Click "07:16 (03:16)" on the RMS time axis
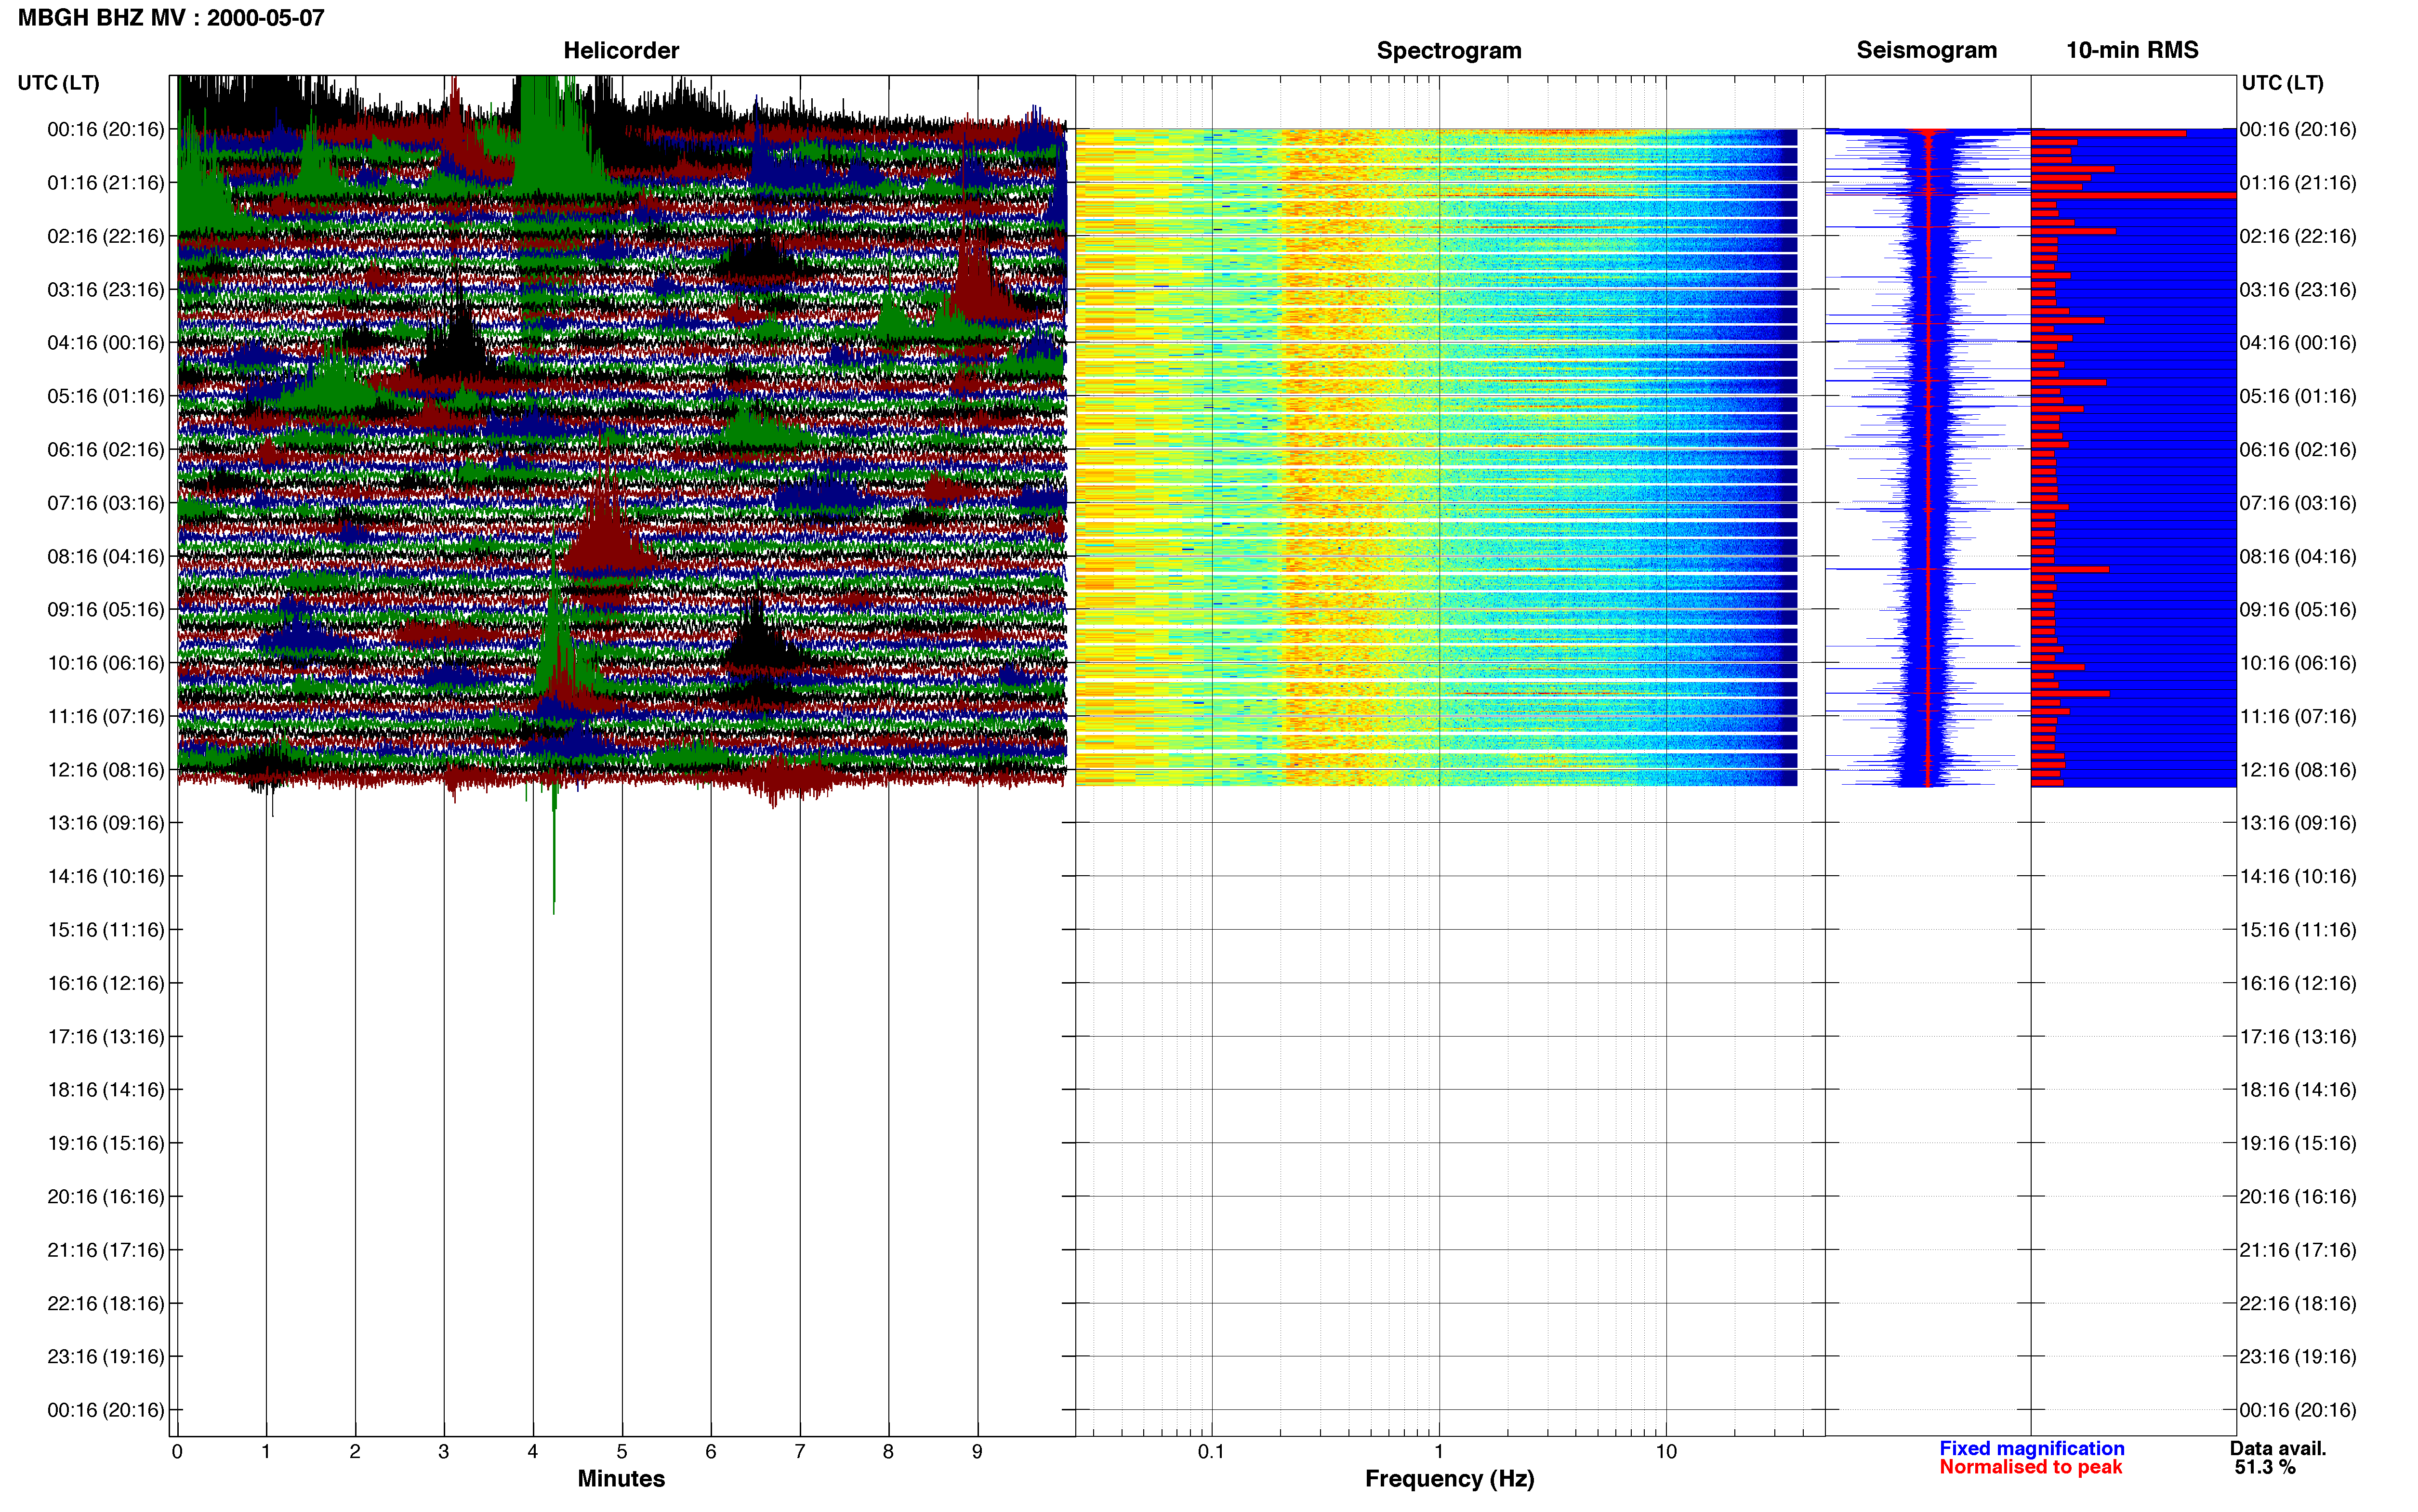Viewport: 2418px width, 1512px height. pyautogui.click(x=2298, y=503)
